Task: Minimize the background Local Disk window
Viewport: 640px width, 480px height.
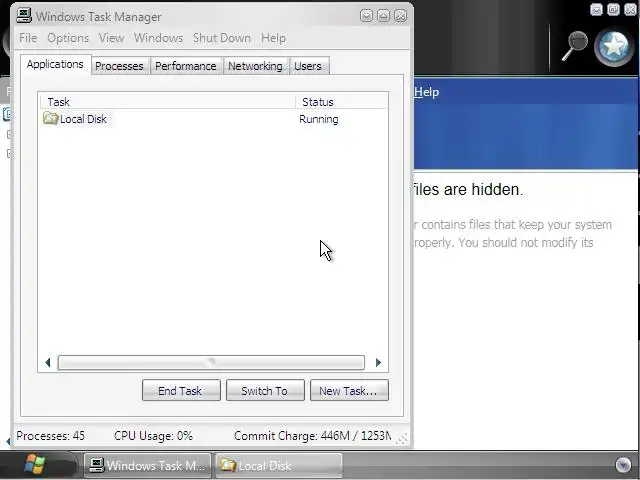Action: pyautogui.click(x=596, y=9)
